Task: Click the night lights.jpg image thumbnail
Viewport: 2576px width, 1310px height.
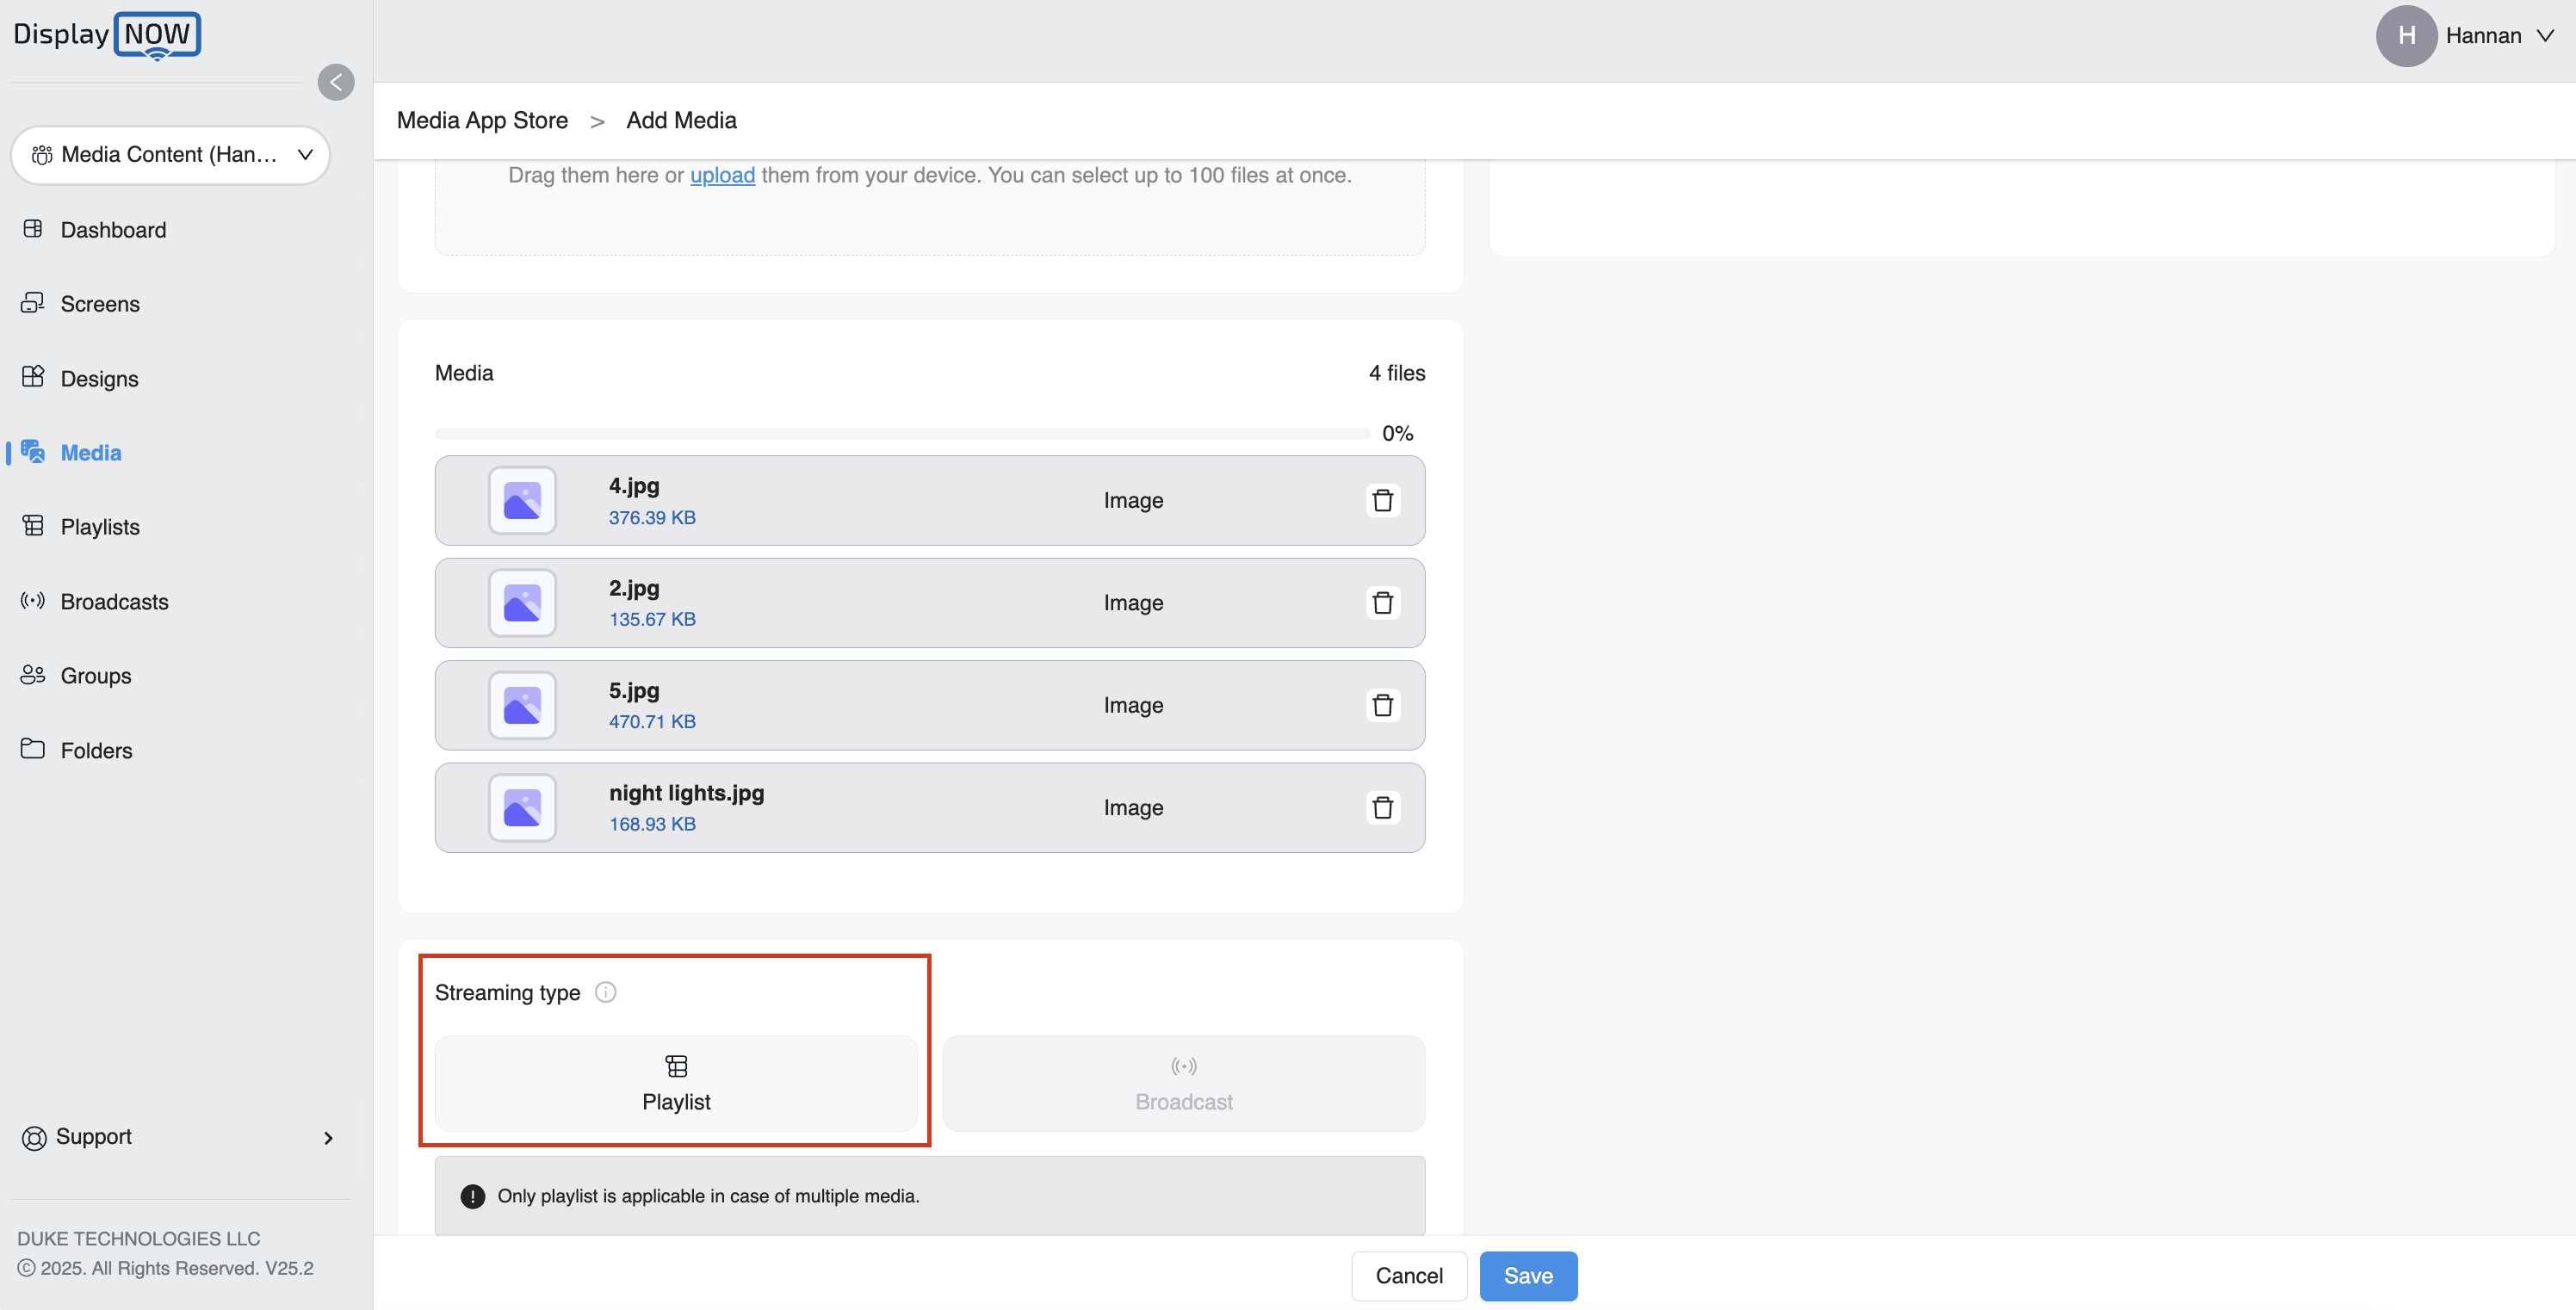Action: pyautogui.click(x=522, y=807)
